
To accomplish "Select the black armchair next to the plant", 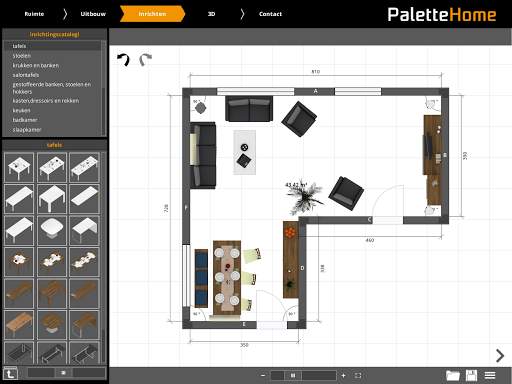I will click(x=346, y=193).
